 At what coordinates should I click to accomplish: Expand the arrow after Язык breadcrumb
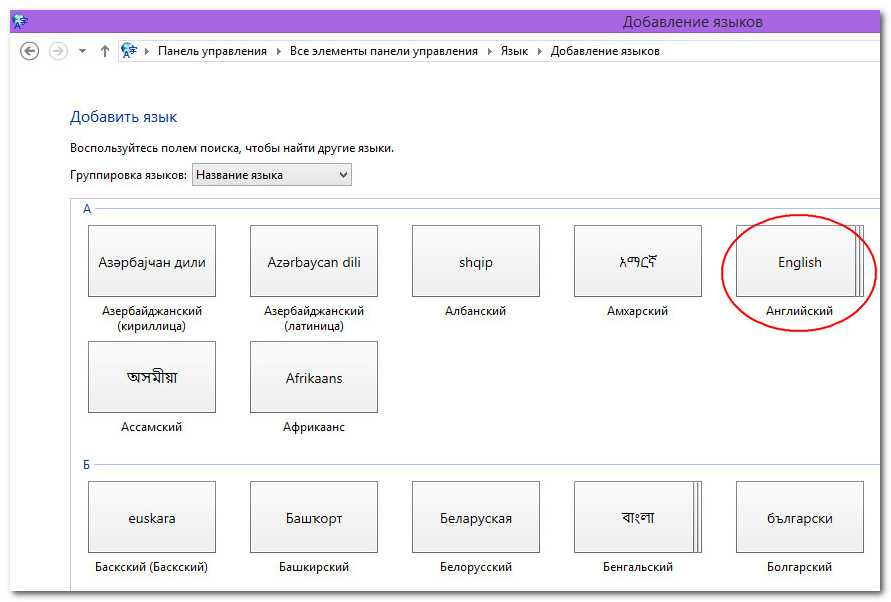click(x=540, y=51)
